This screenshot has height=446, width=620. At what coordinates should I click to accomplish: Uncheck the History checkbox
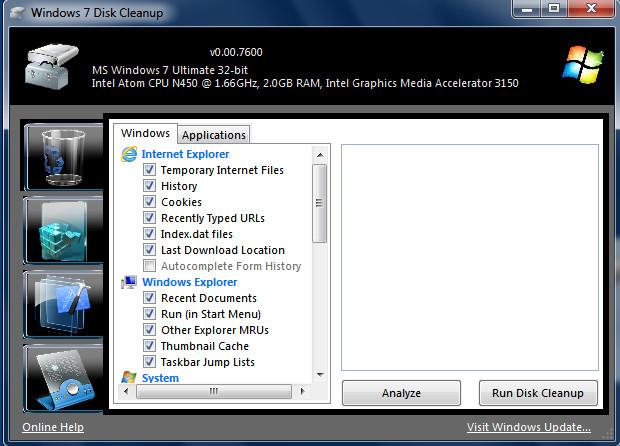point(149,185)
